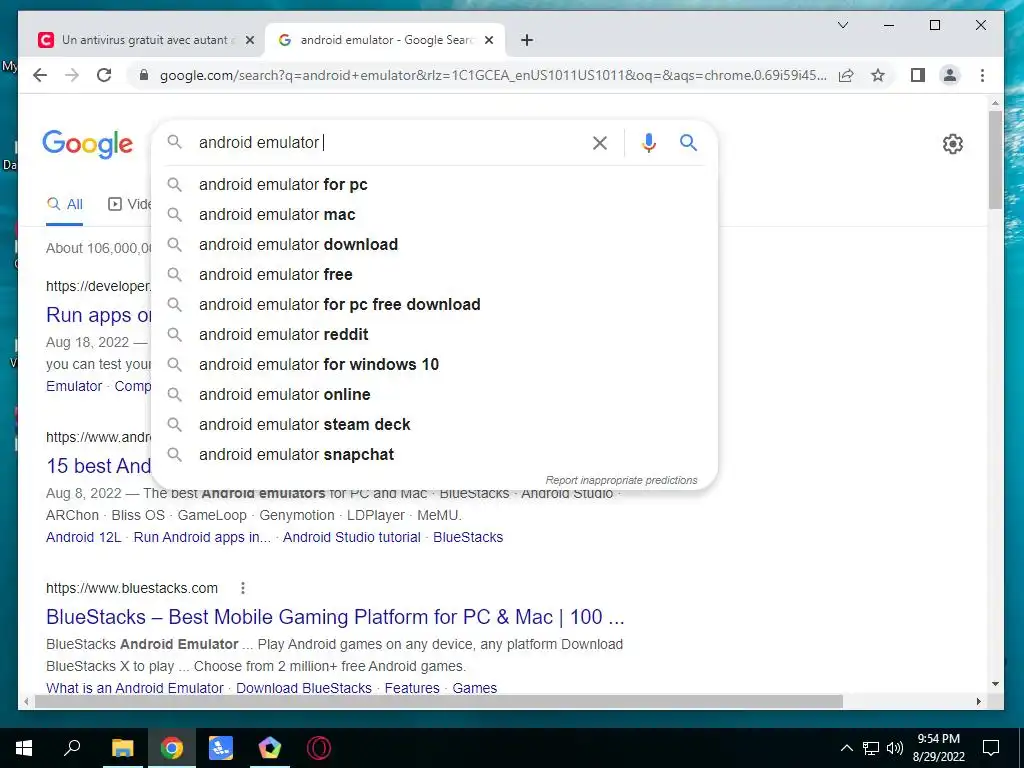Close the 'android emulator' Google Search tab

[x=489, y=40]
